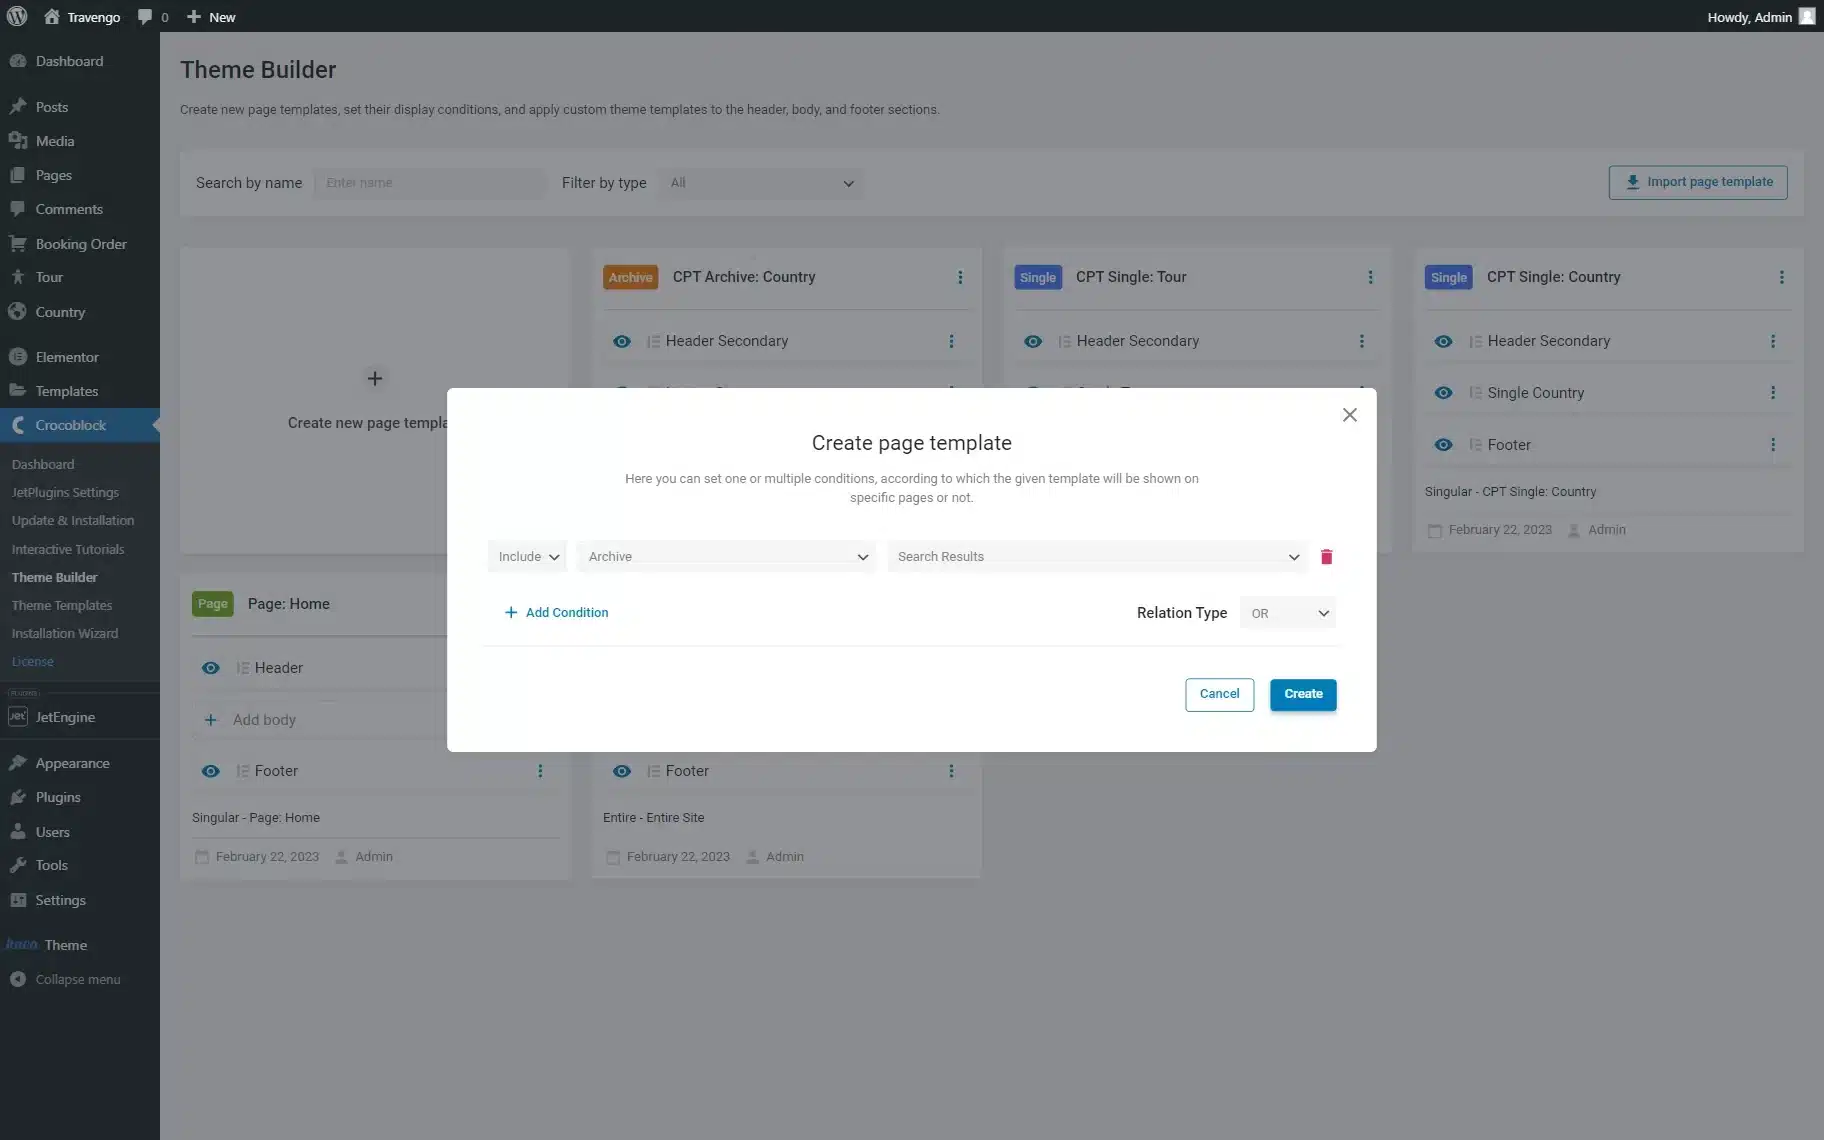Viewport: 1824px width, 1140px height.
Task: Toggle visibility of Header Secondary in CPT Archive: Country
Action: [622, 341]
